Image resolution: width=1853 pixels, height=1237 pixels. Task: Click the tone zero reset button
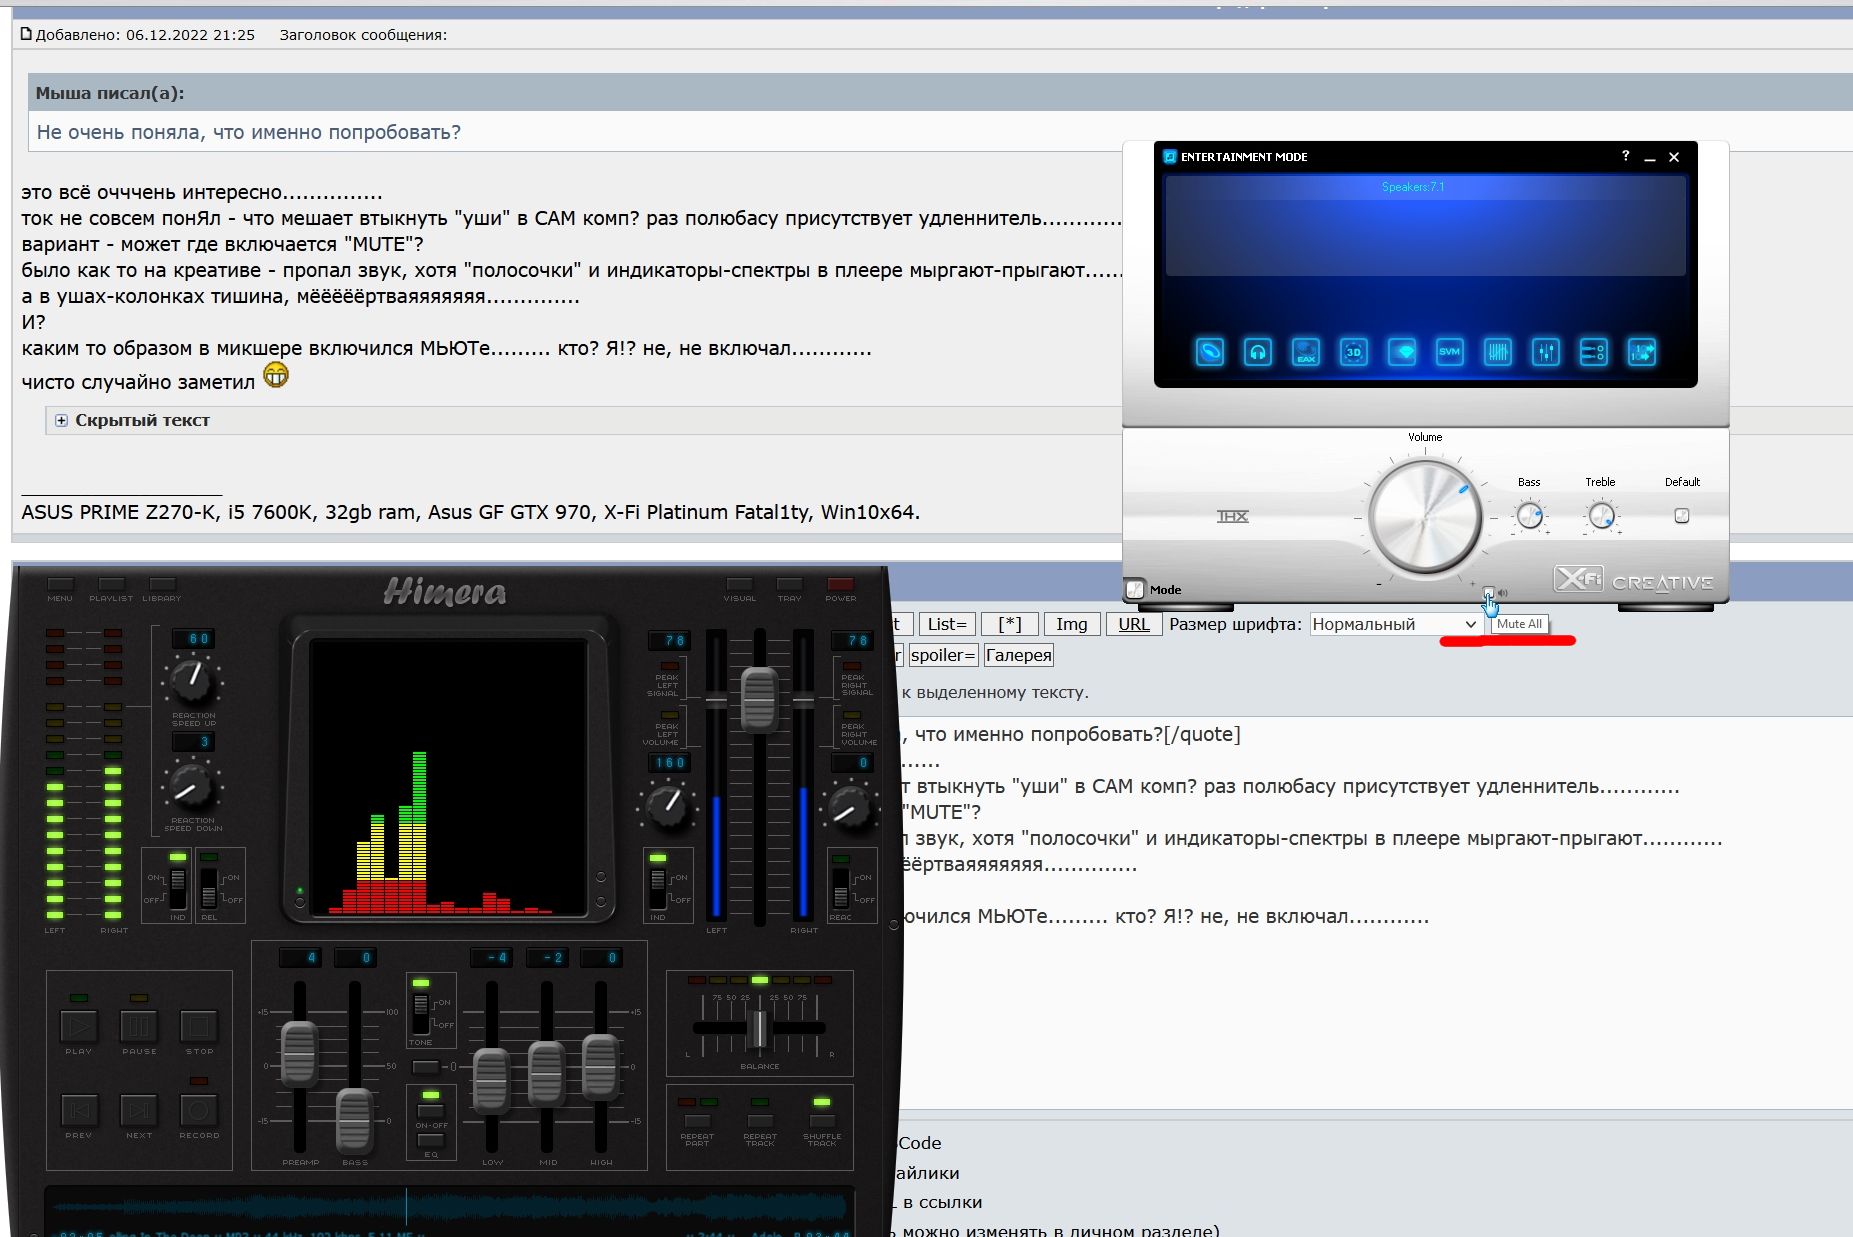[425, 1067]
